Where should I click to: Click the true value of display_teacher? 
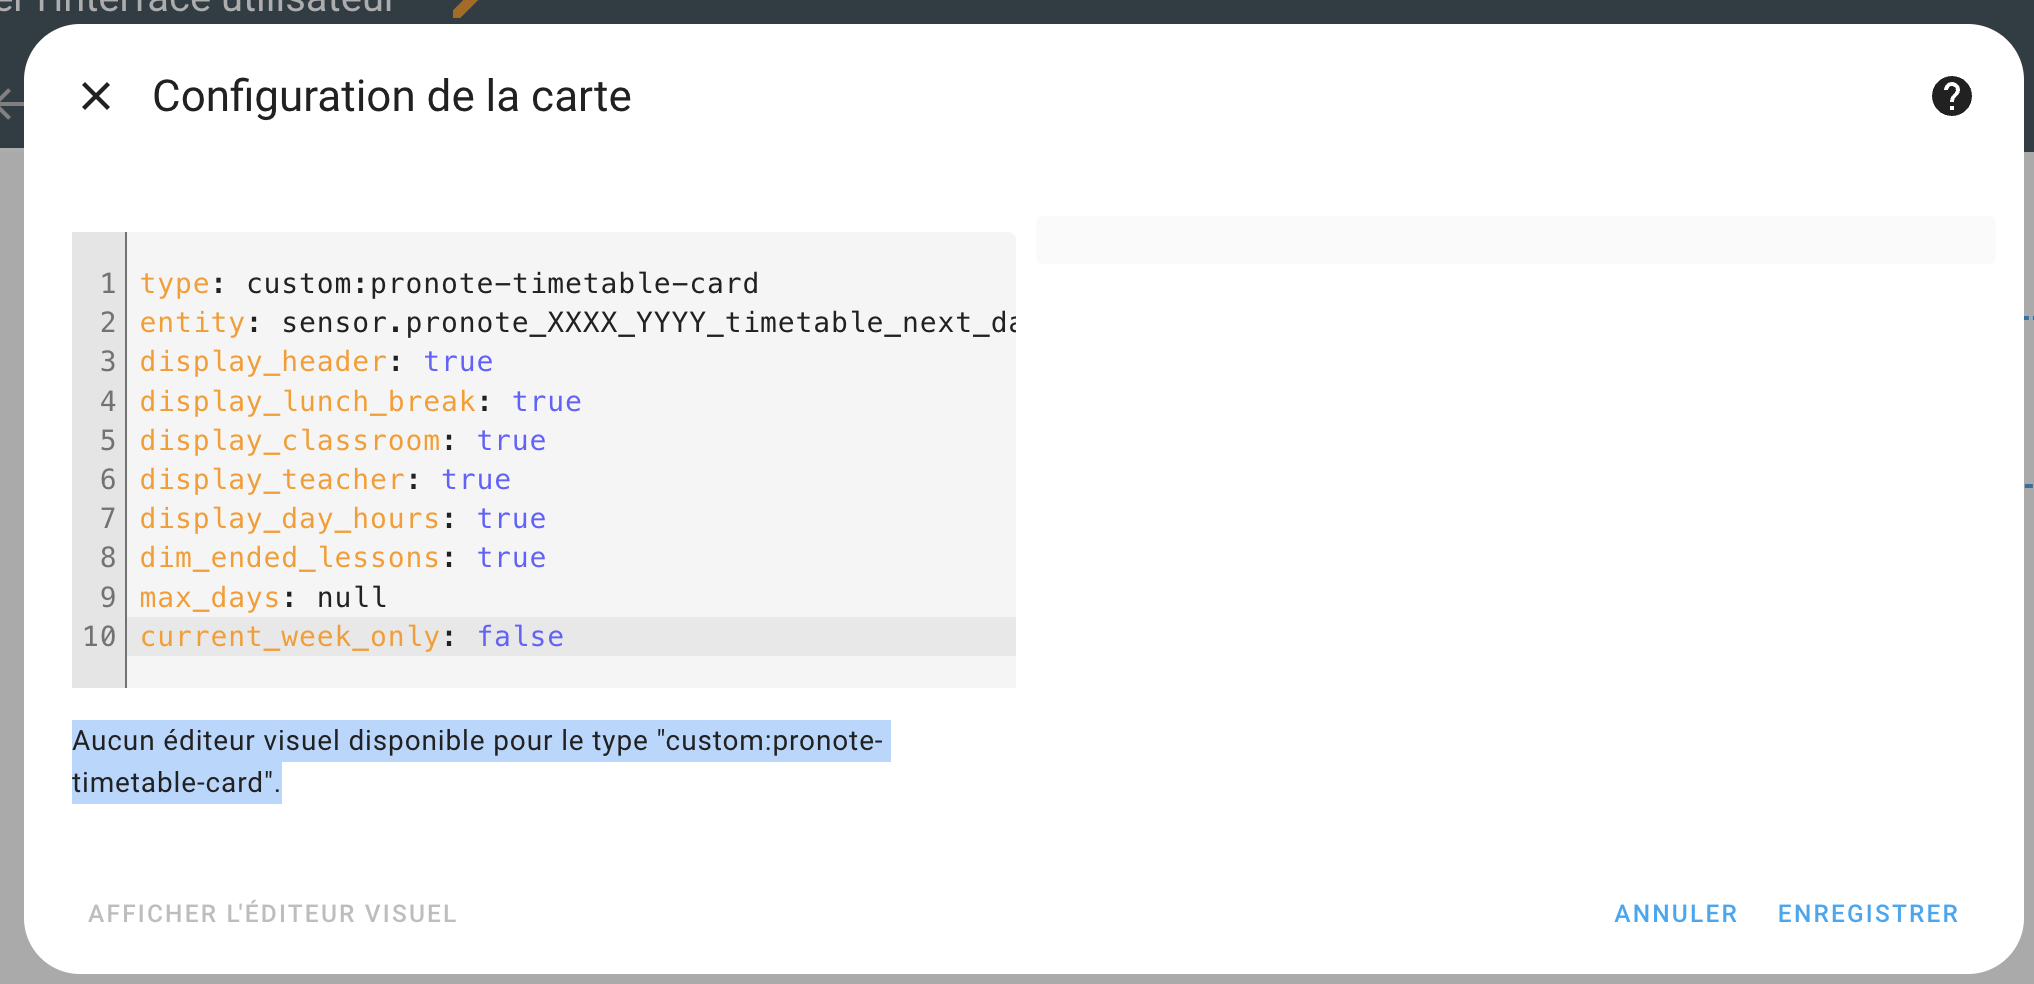coord(476,480)
